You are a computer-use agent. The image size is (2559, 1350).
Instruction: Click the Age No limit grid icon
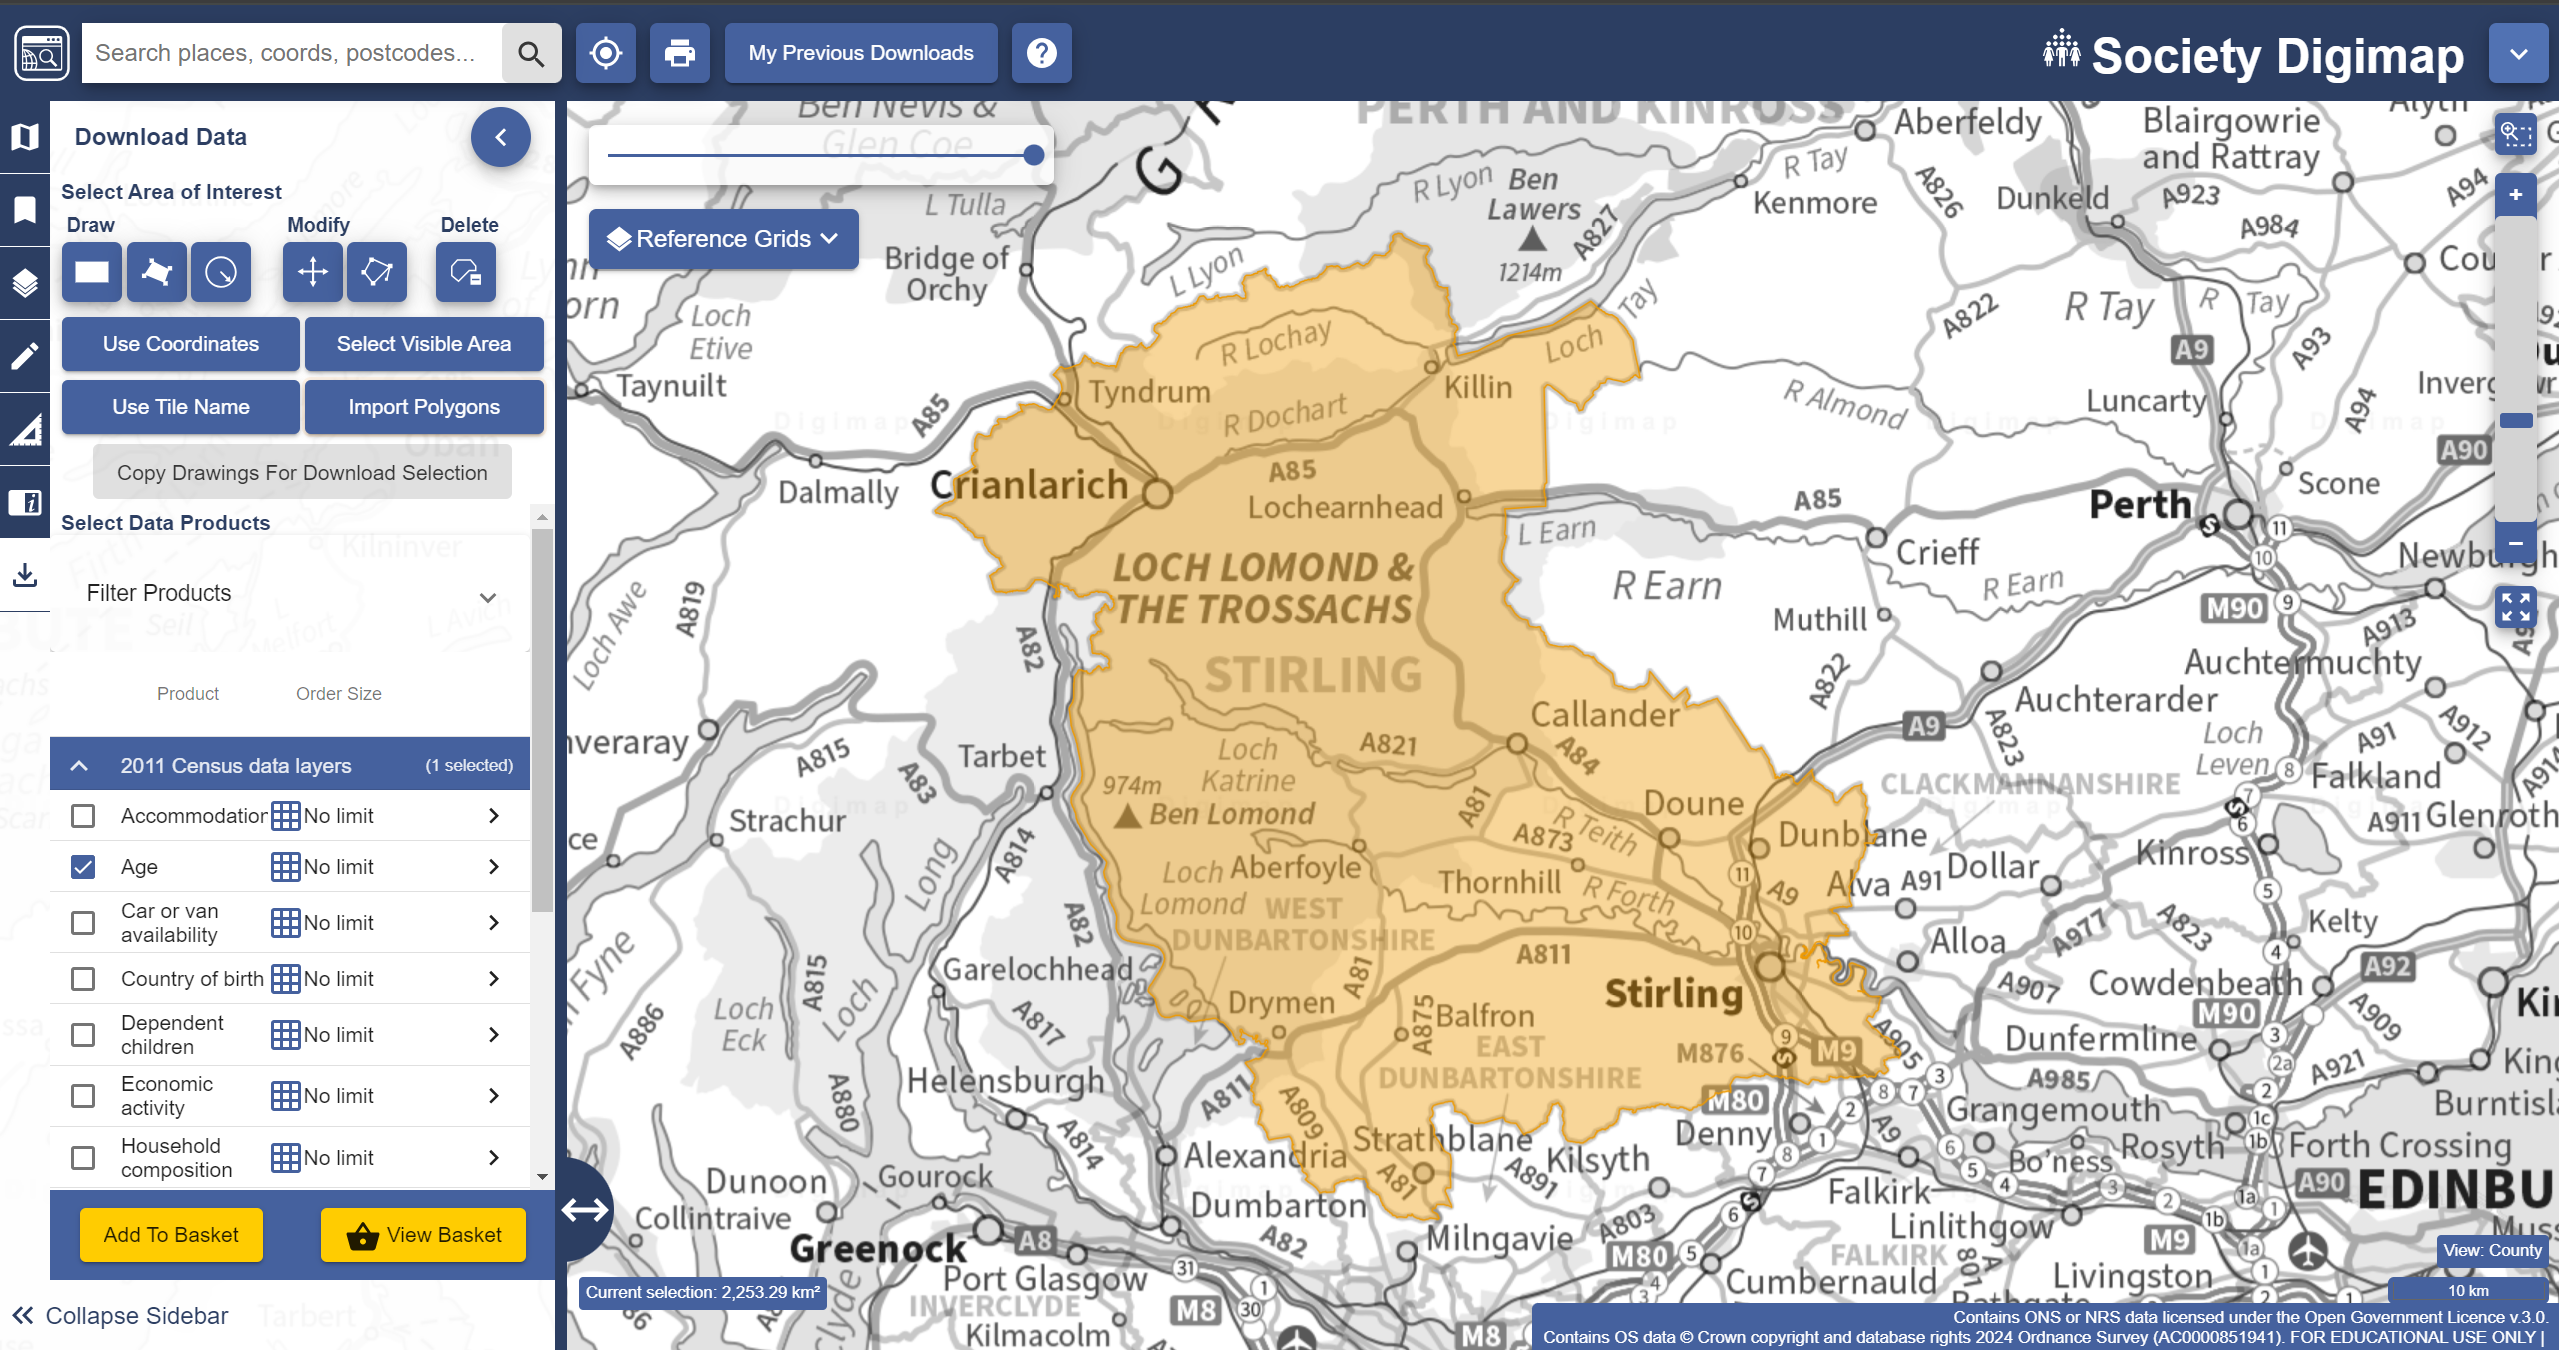286,867
